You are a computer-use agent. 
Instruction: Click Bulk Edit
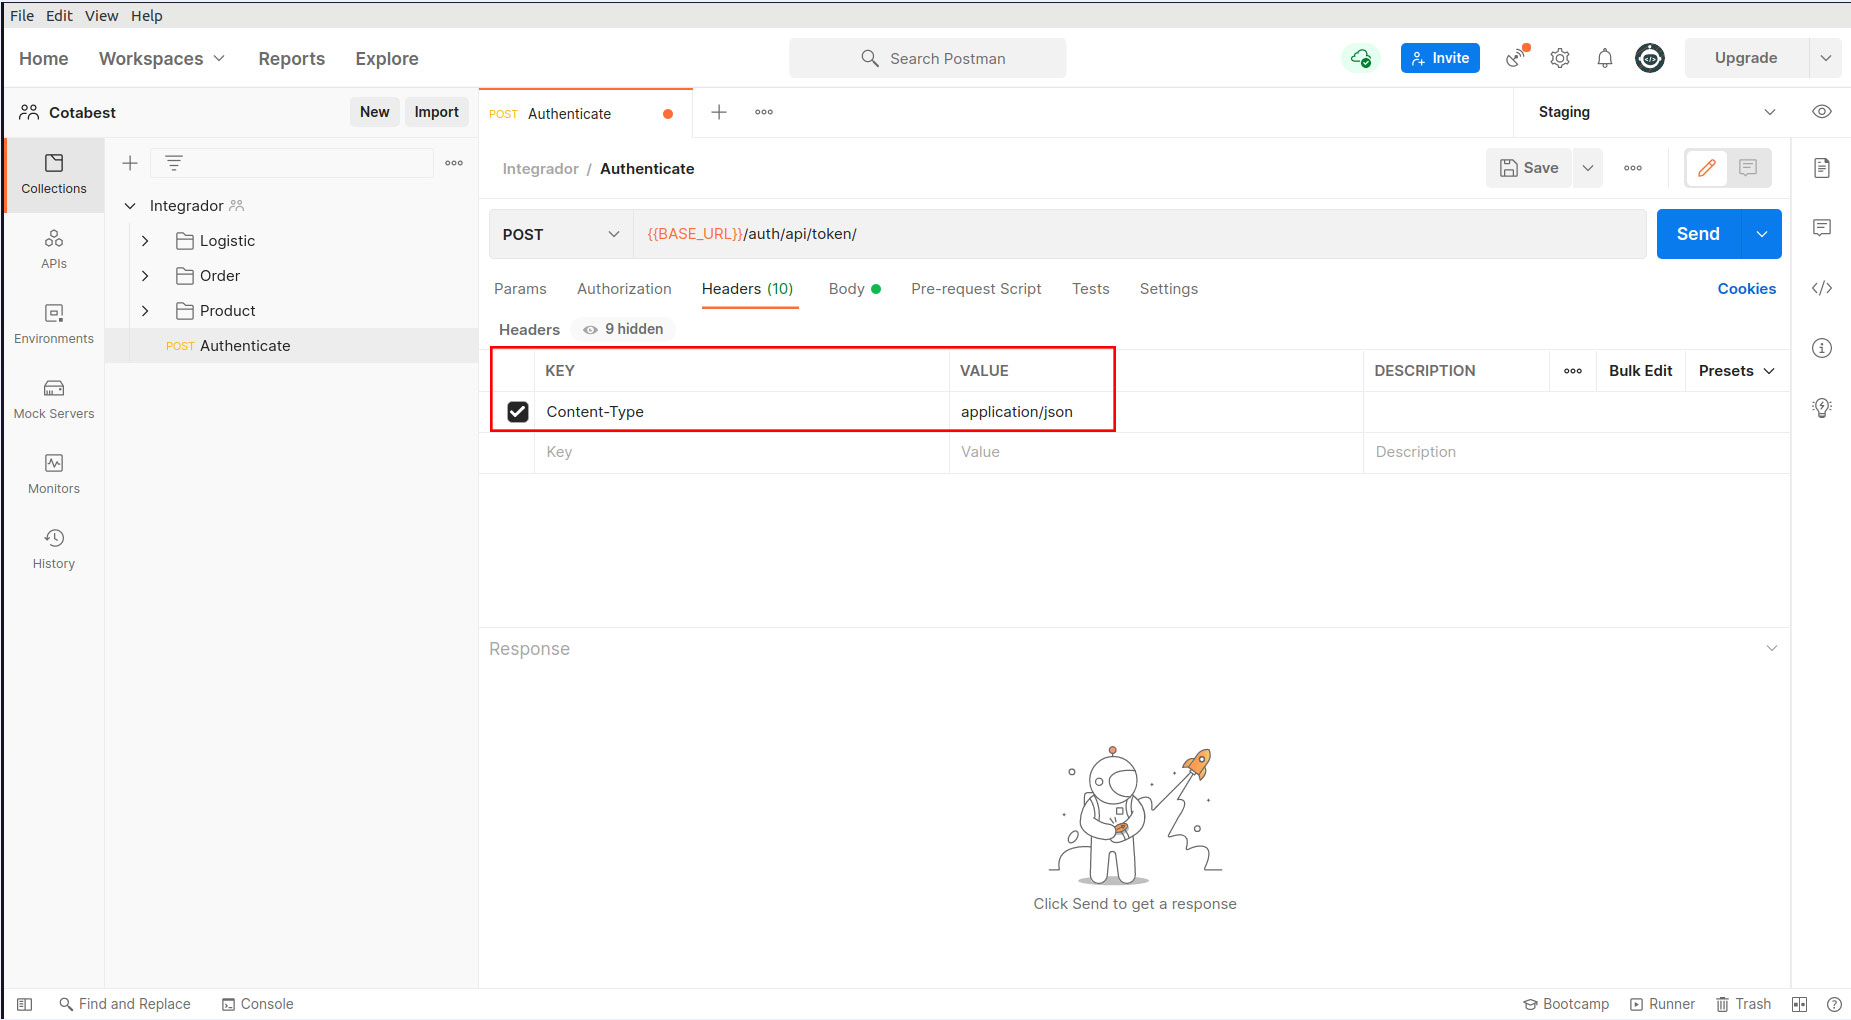point(1640,371)
